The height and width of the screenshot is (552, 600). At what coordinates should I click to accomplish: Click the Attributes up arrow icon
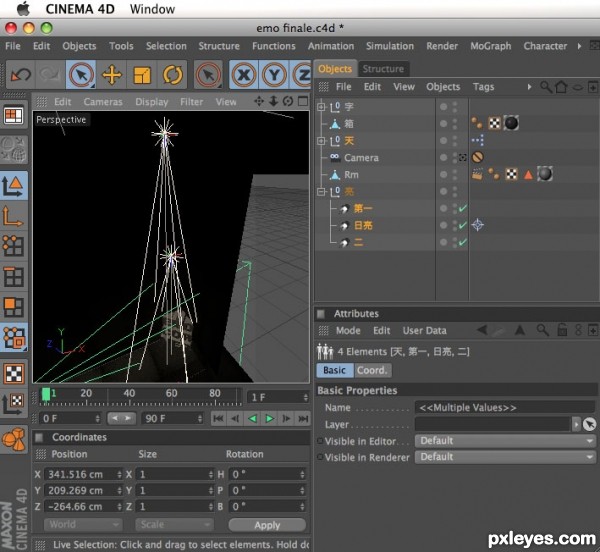tap(520, 330)
